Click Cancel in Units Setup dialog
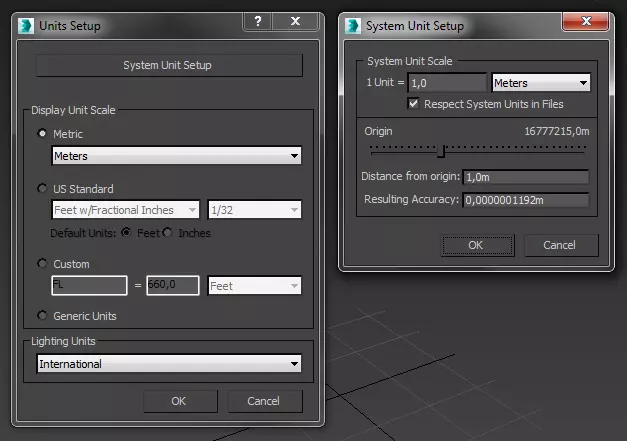 [265, 401]
